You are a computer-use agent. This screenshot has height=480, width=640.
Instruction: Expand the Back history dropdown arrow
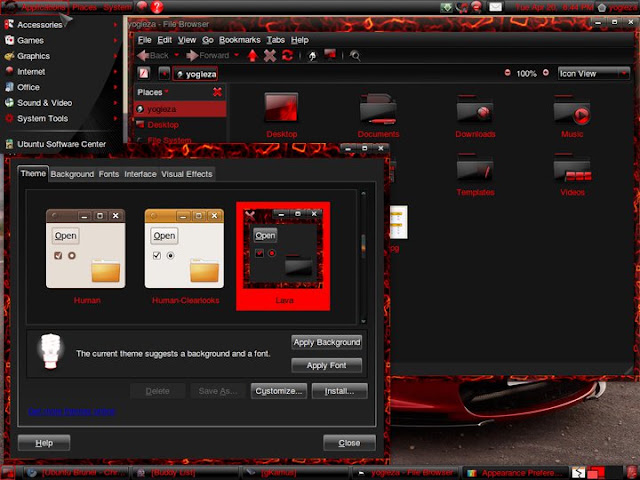coord(177,55)
